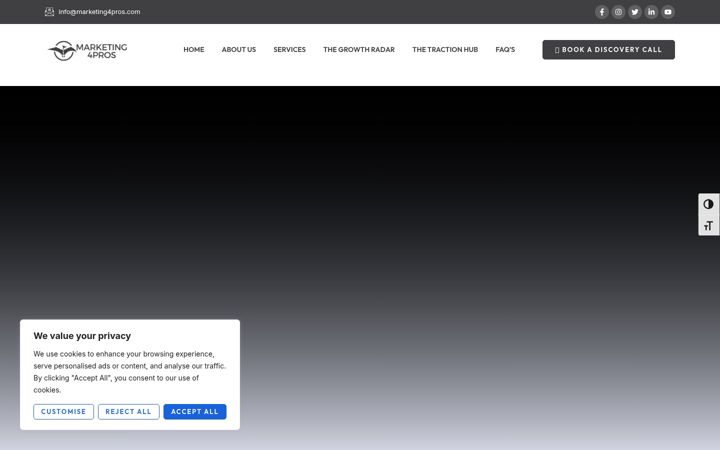
Task: Click Book a Discovery Call button
Action: (x=608, y=50)
